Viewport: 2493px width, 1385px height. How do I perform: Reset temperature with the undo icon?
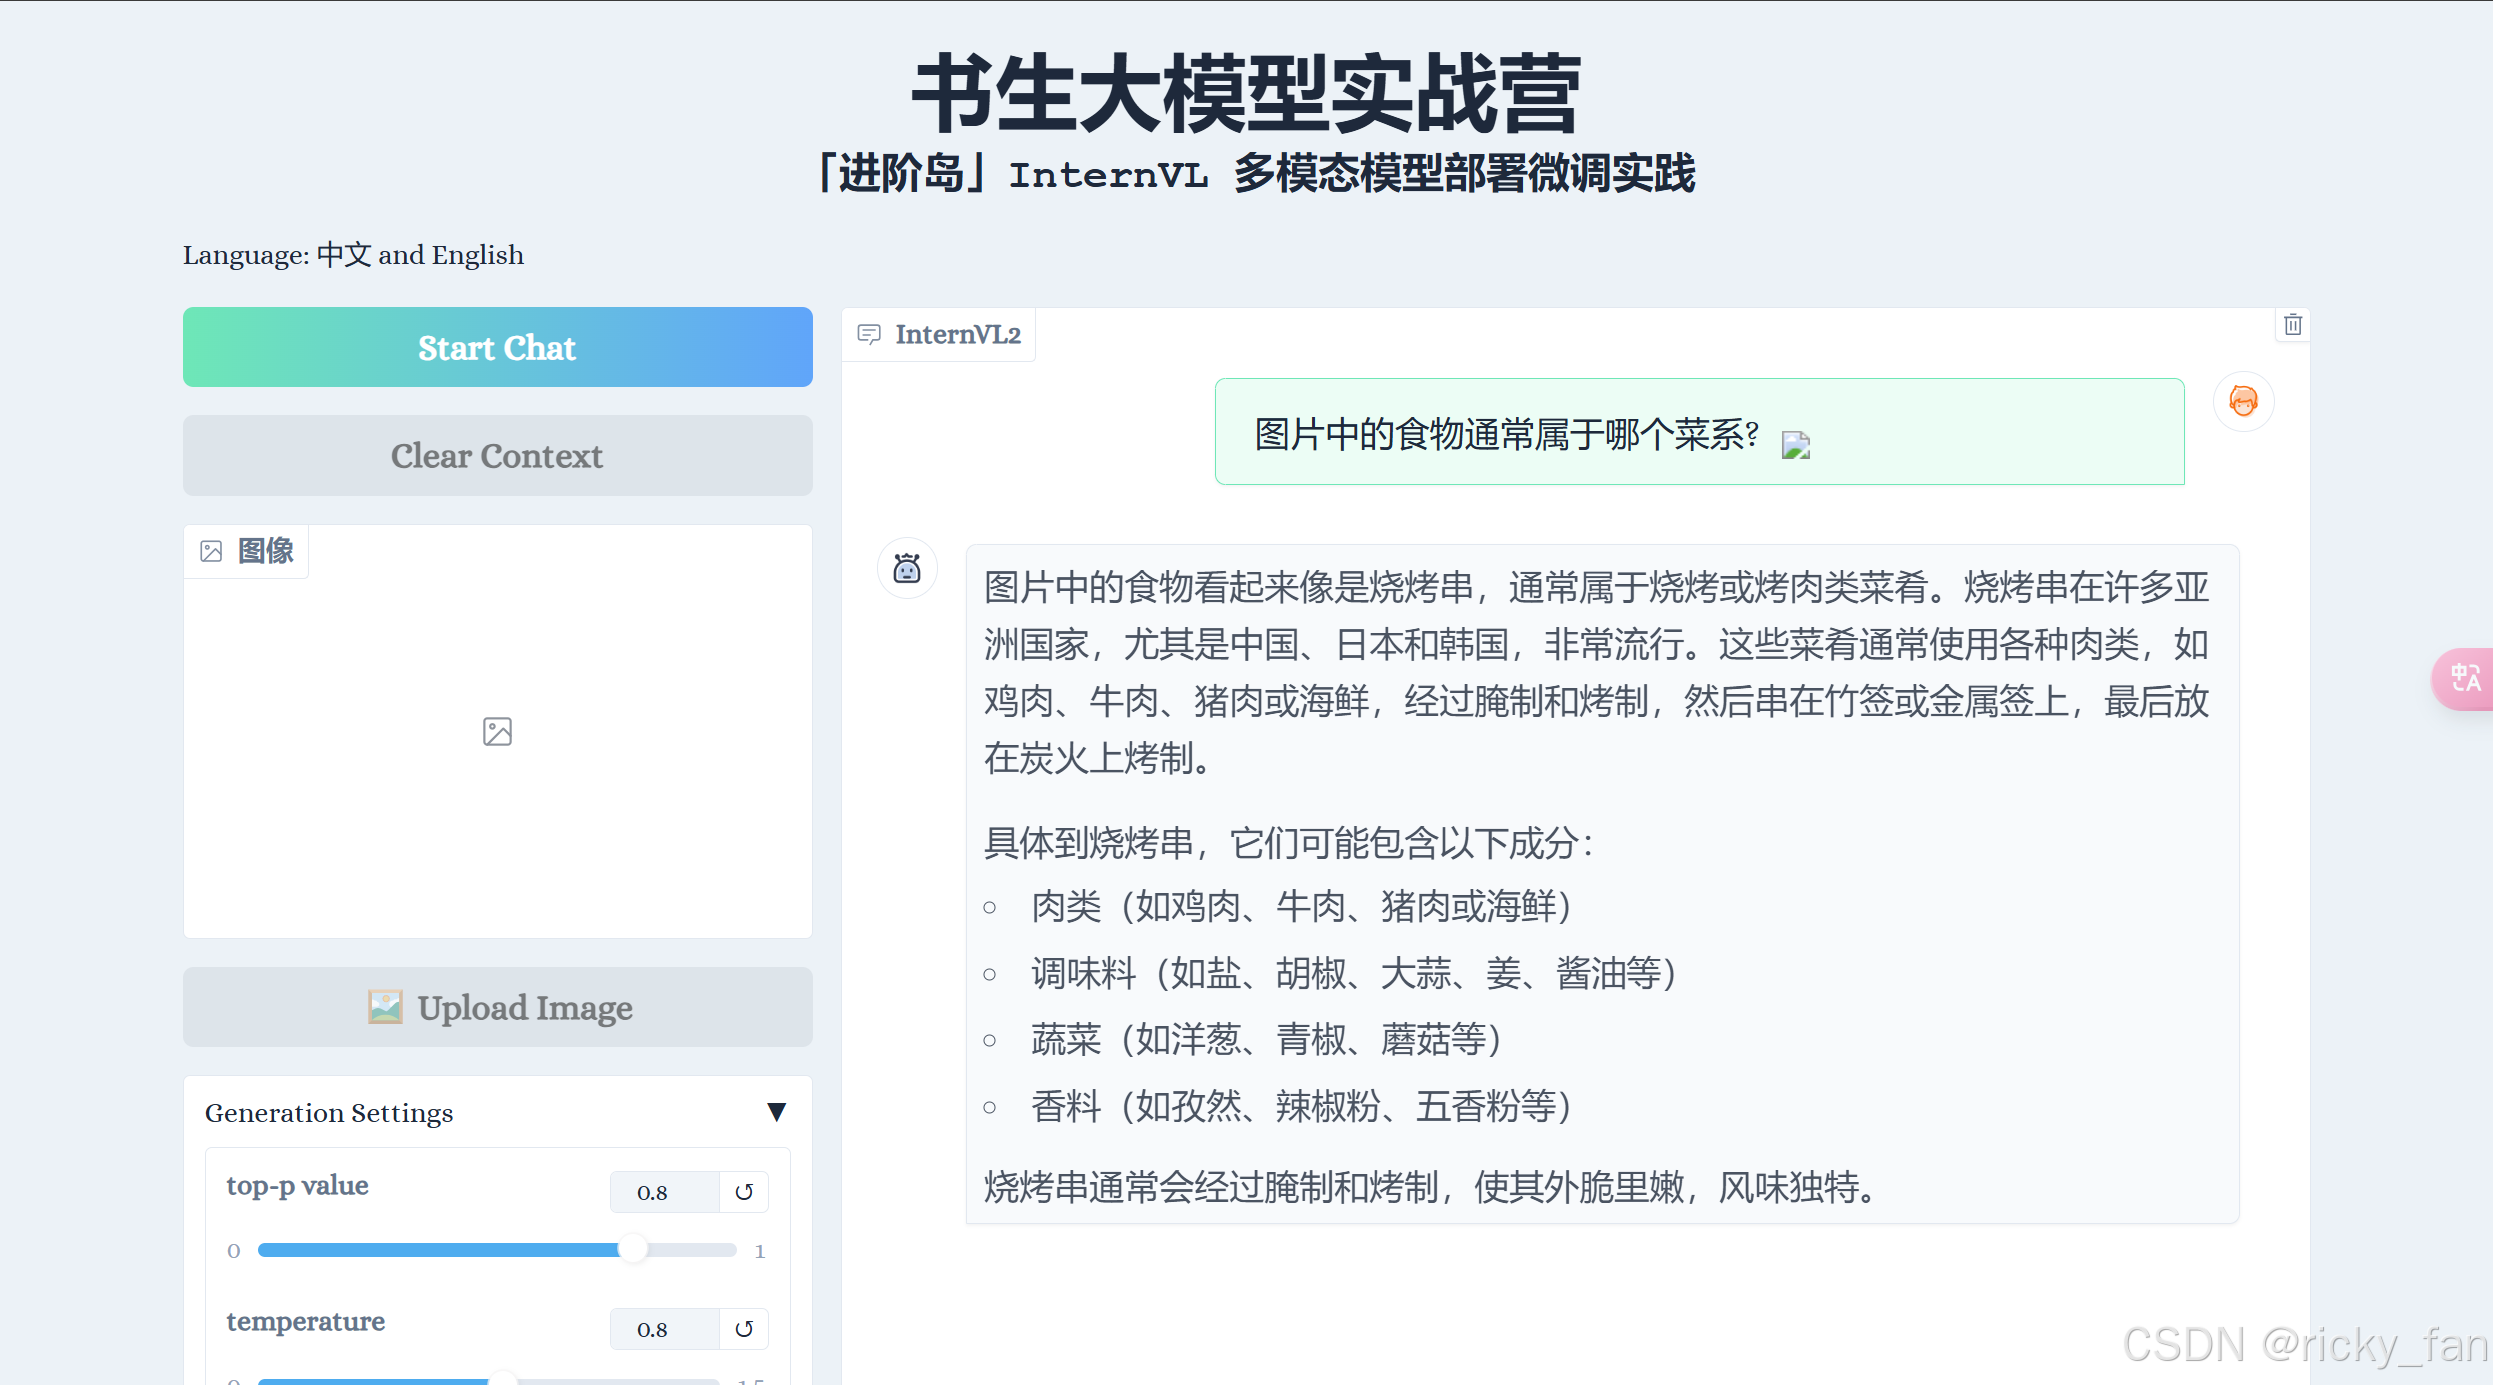pos(744,1329)
